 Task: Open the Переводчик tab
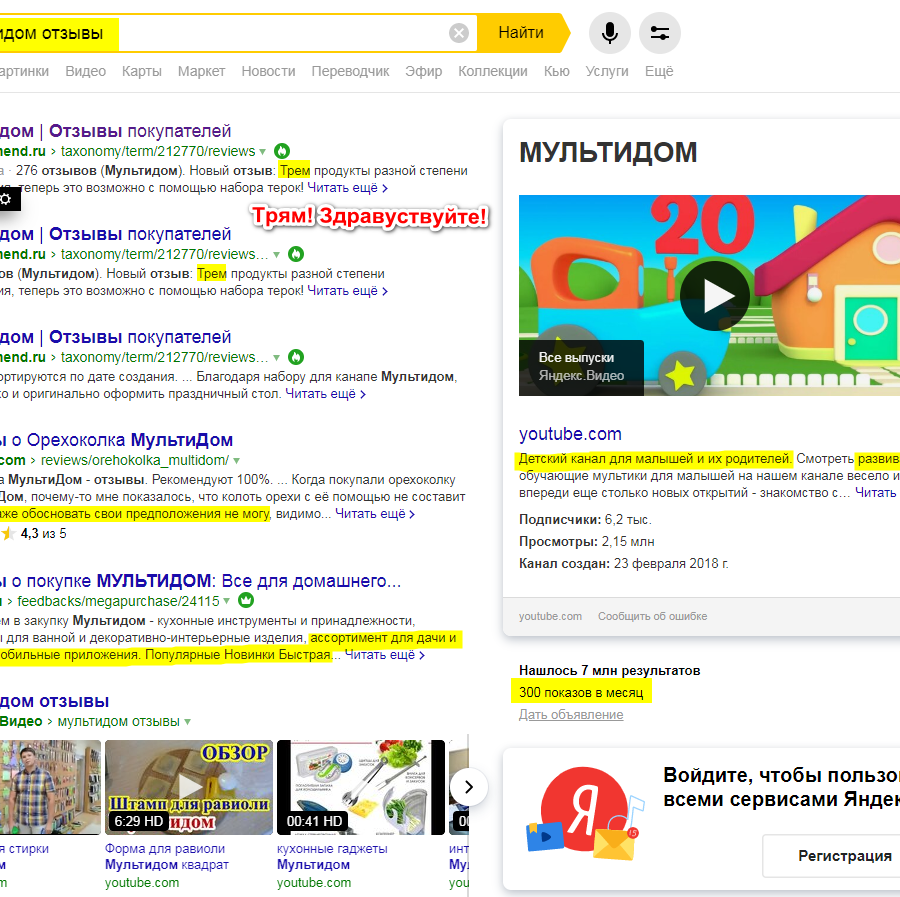point(350,71)
